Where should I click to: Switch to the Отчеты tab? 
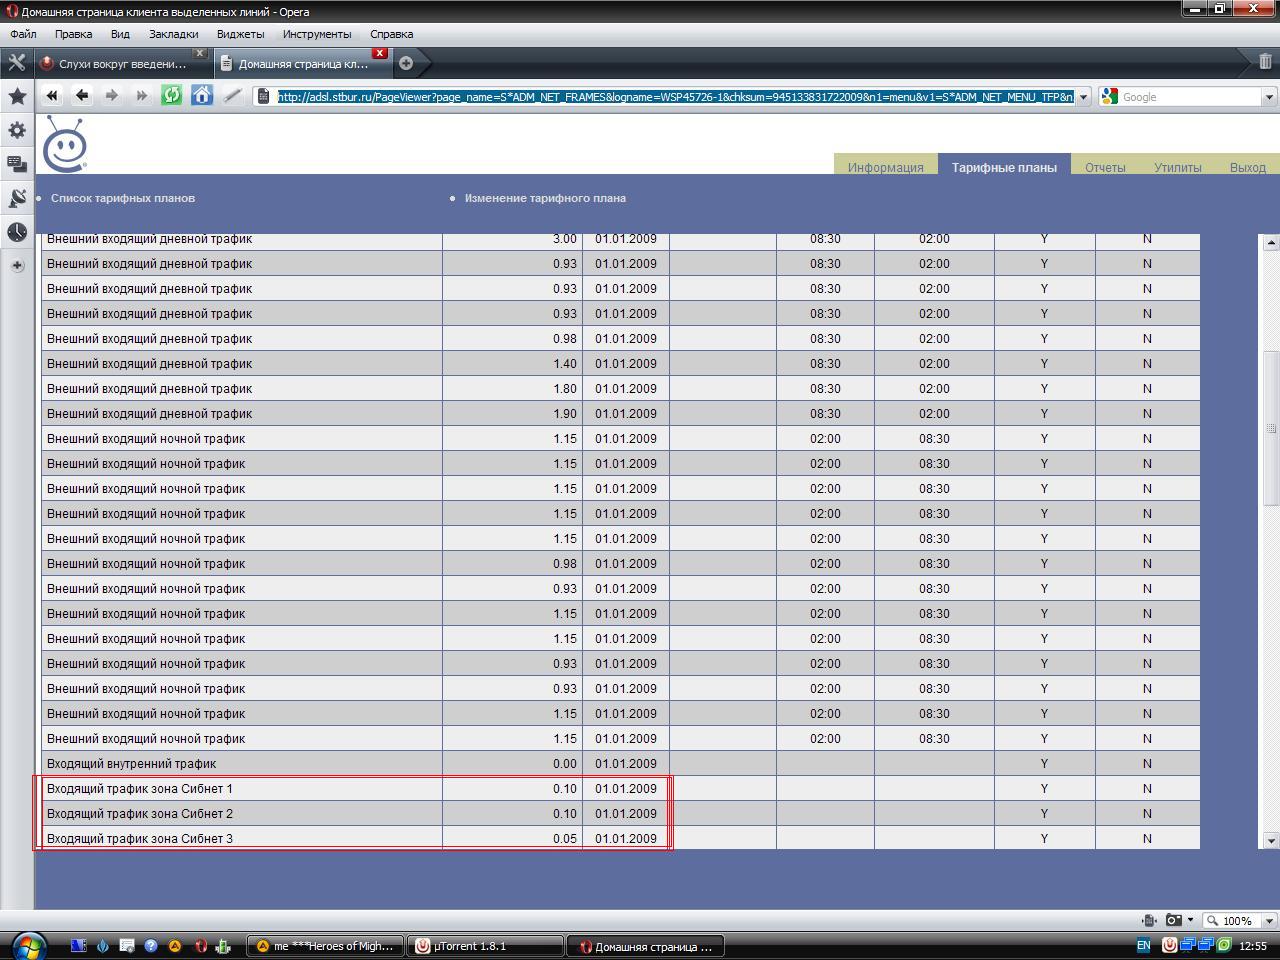tap(1105, 167)
